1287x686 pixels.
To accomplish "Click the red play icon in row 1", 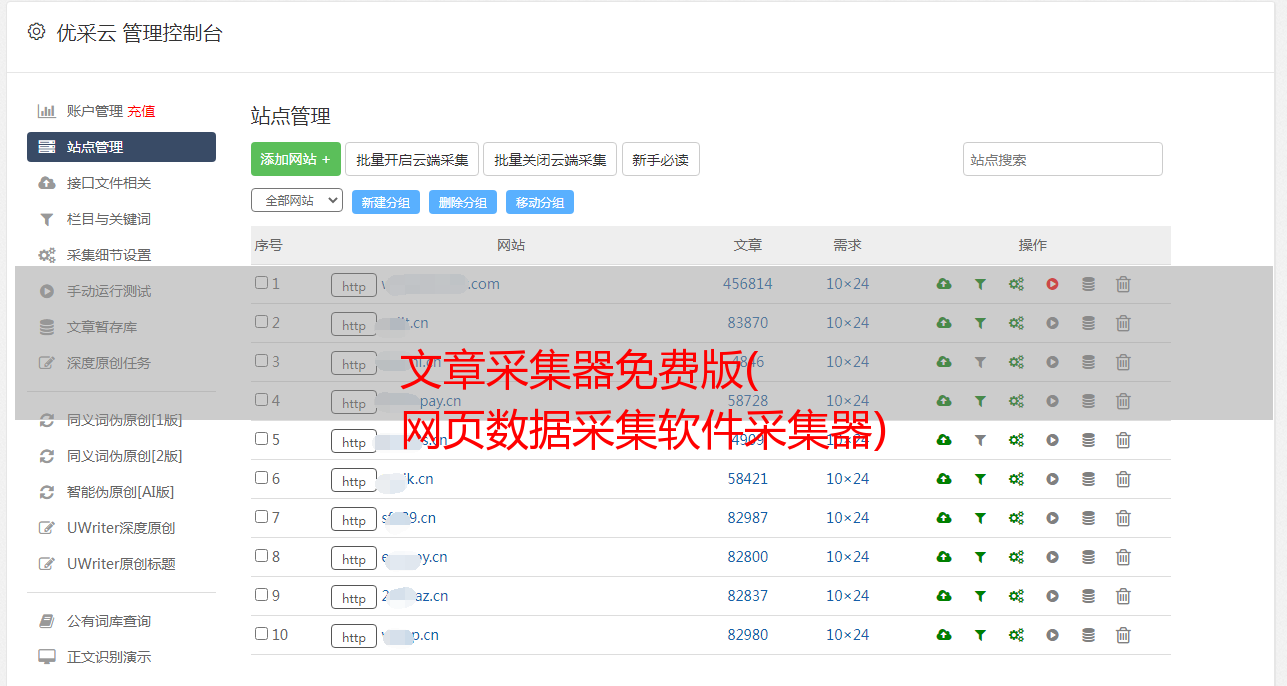I will [1052, 284].
